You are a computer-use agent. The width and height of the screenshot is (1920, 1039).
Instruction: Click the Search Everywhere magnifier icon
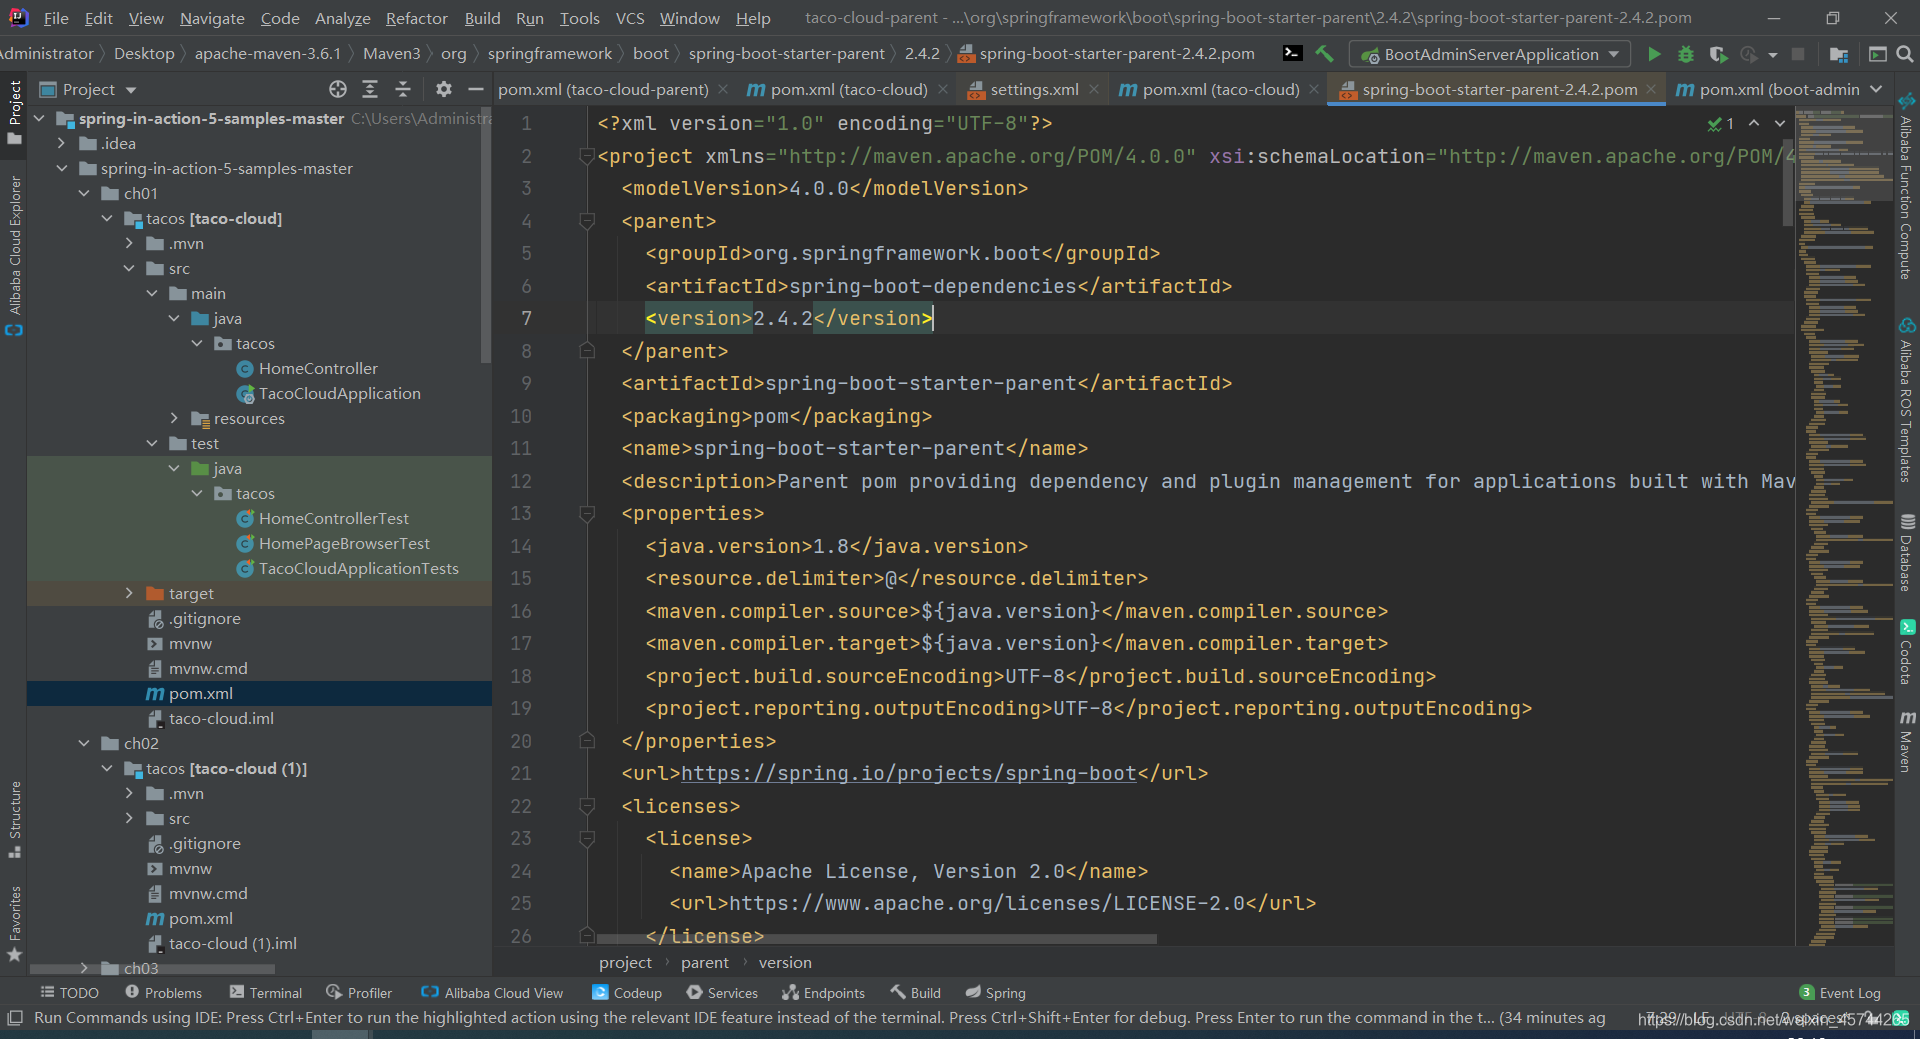pyautogui.click(x=1905, y=54)
